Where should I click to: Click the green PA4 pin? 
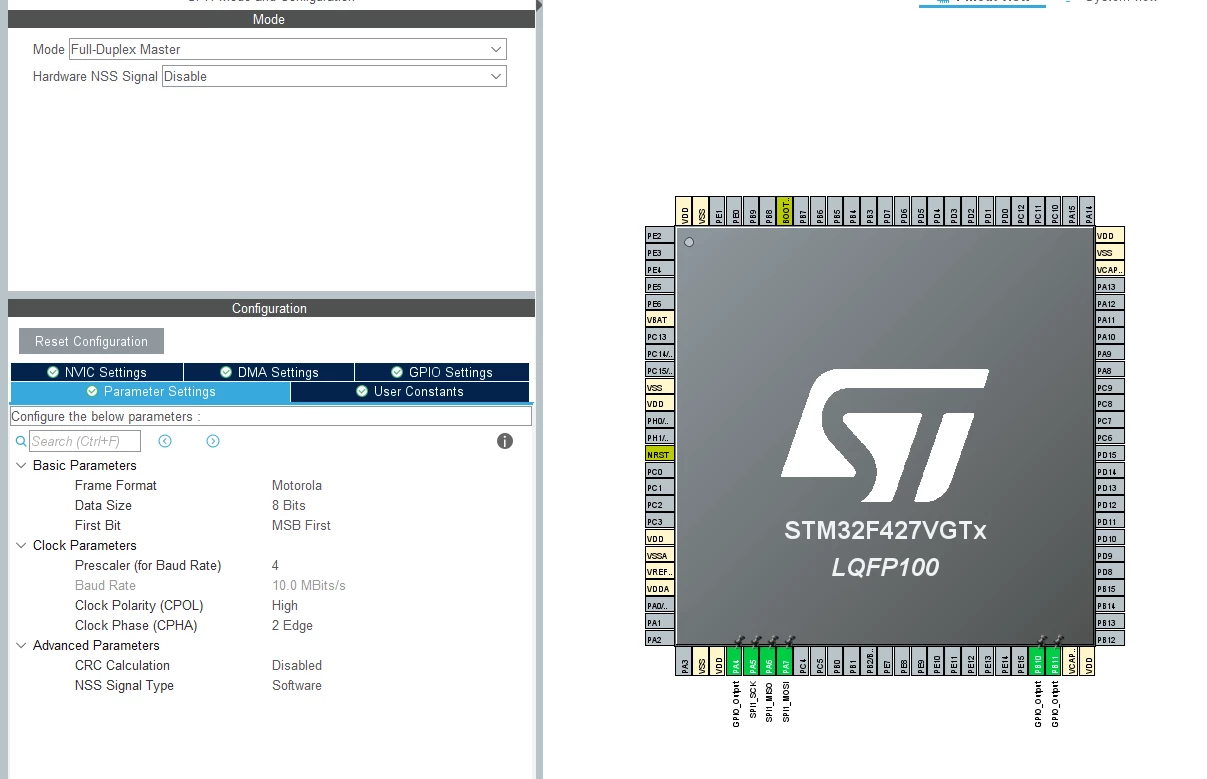point(735,661)
